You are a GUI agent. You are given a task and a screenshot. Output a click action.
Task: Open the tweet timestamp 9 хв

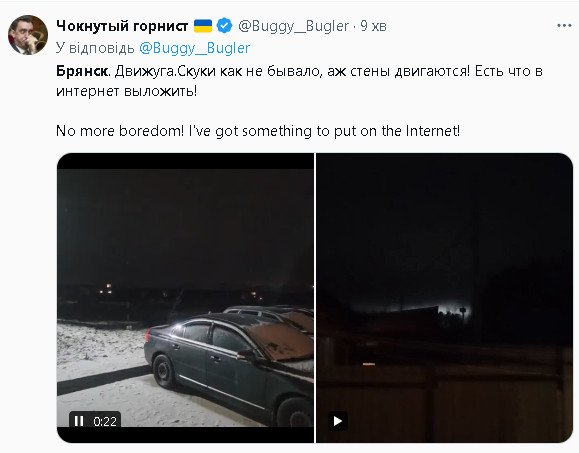click(373, 26)
